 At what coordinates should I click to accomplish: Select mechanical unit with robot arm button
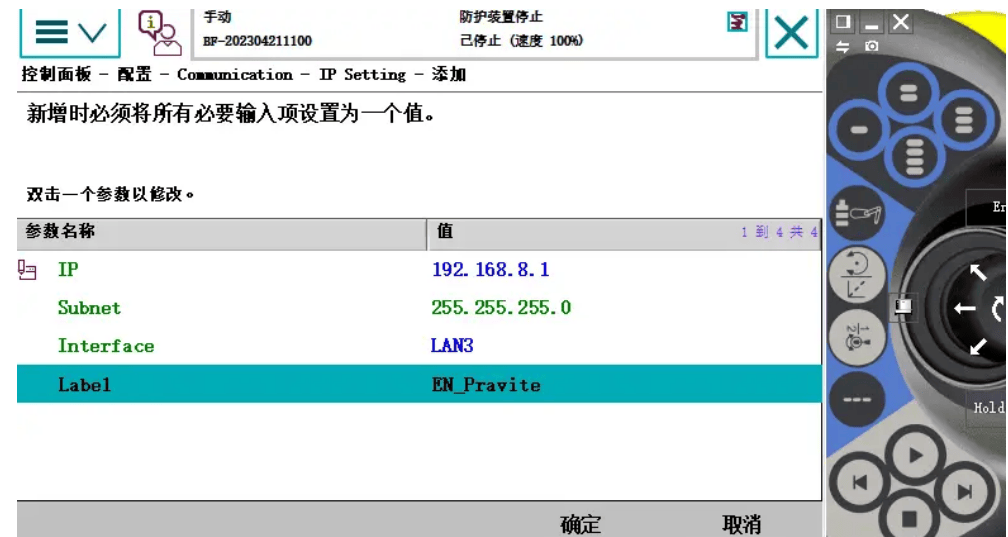[x=858, y=213]
